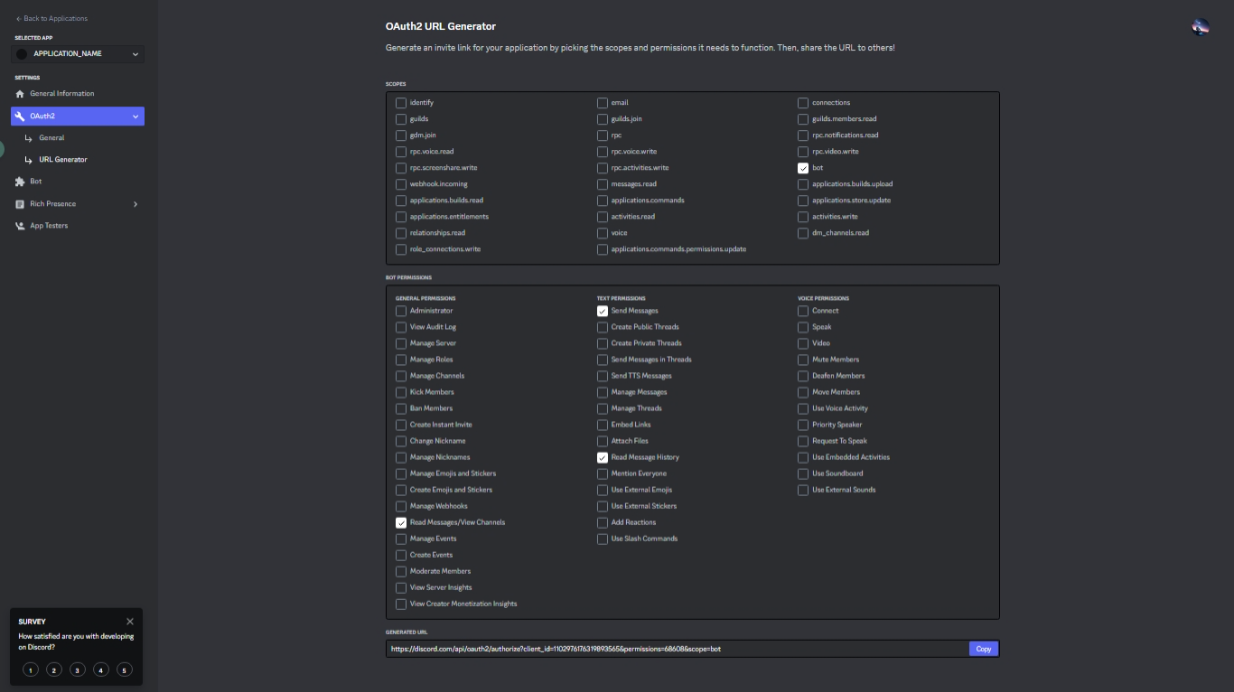Enable Send TTS Messages permission
The image size is (1234, 692).
[x=602, y=376]
